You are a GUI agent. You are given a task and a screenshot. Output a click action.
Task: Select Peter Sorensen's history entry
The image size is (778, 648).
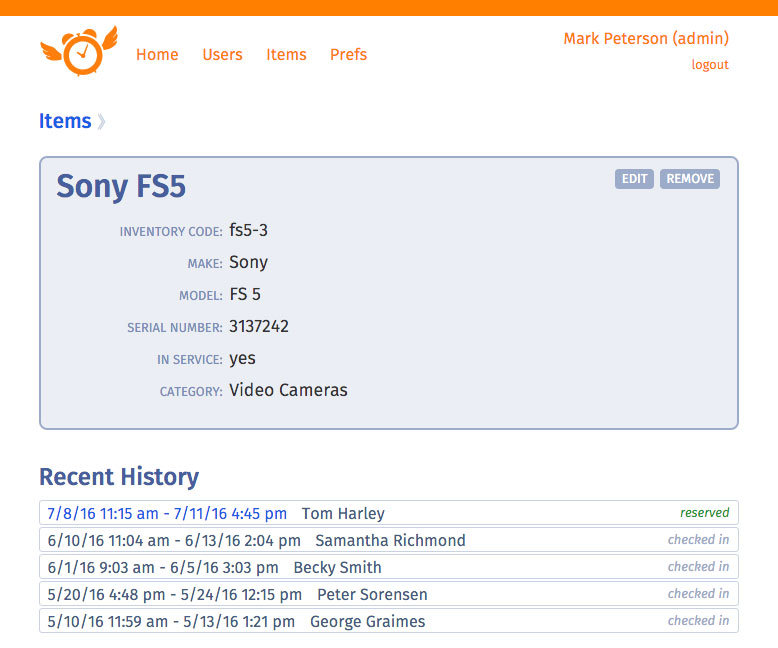(x=389, y=594)
